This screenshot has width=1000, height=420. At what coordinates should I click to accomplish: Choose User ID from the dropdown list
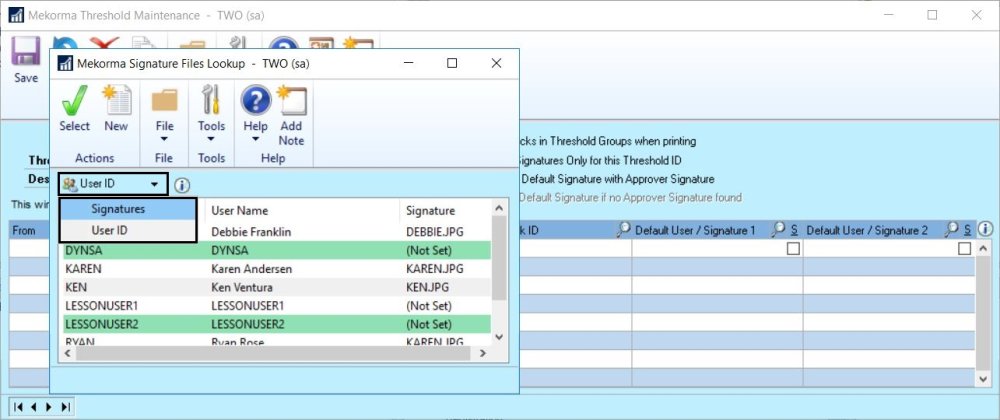coord(128,230)
